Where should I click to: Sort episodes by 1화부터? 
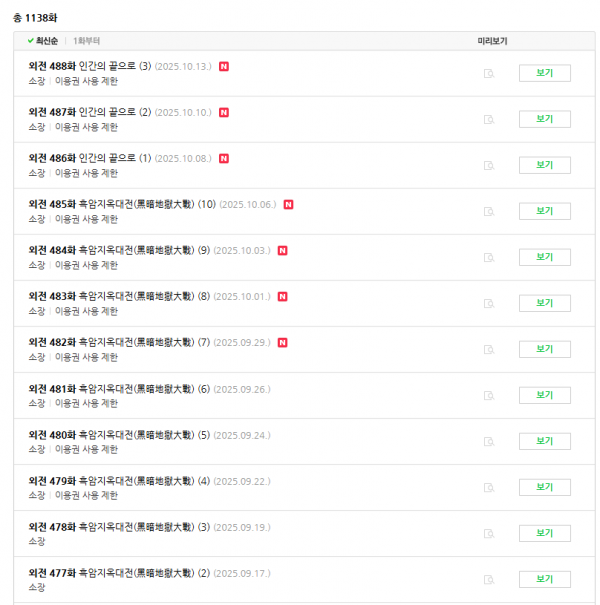(86, 41)
